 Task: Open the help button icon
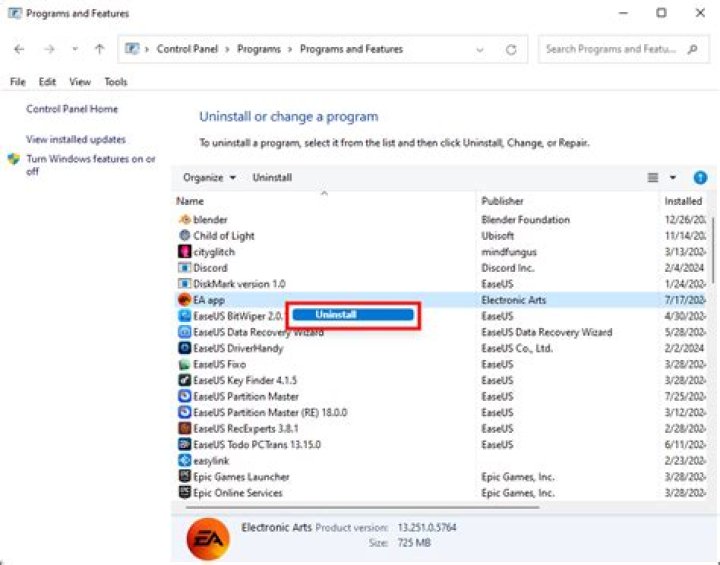tap(700, 178)
